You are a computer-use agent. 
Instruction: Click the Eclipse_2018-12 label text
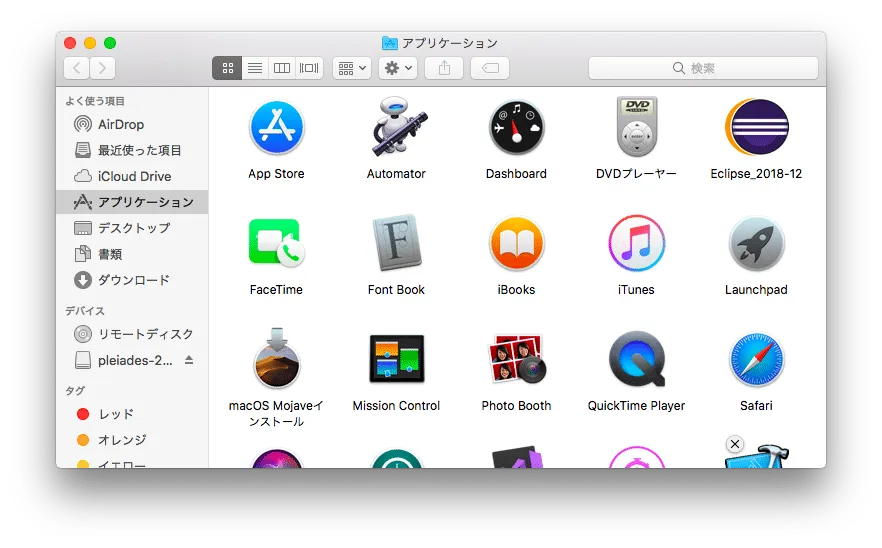pos(756,174)
